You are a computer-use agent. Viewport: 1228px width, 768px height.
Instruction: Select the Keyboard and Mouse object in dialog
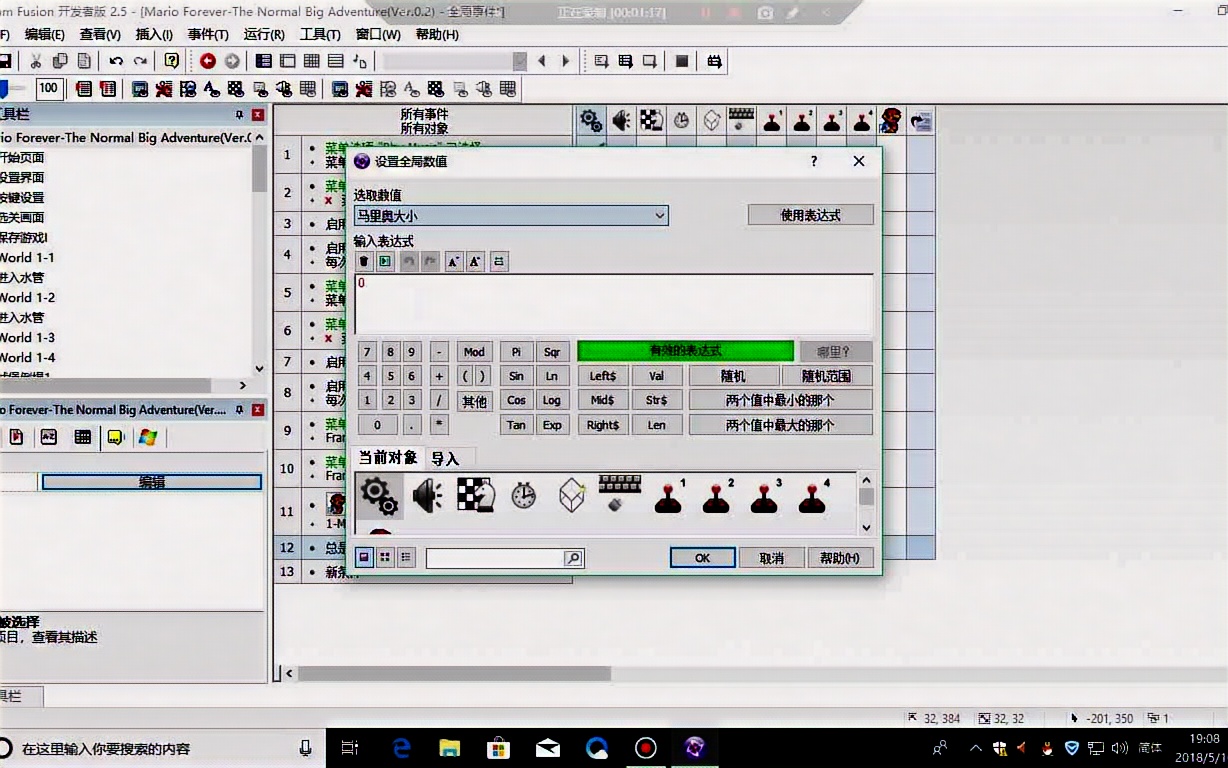point(619,494)
